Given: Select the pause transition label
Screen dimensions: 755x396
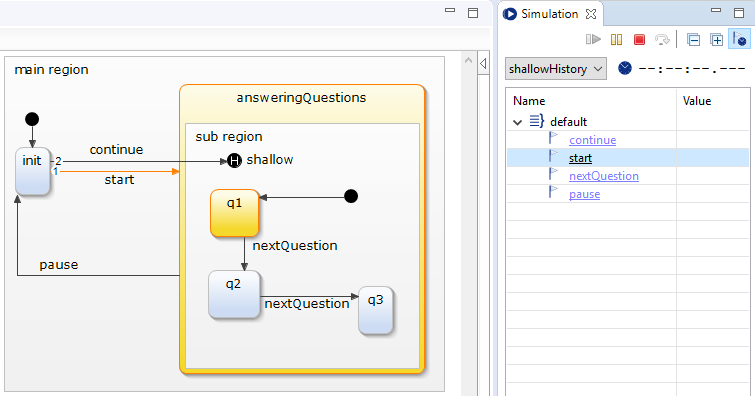Looking at the screenshot, I should pos(59,265).
